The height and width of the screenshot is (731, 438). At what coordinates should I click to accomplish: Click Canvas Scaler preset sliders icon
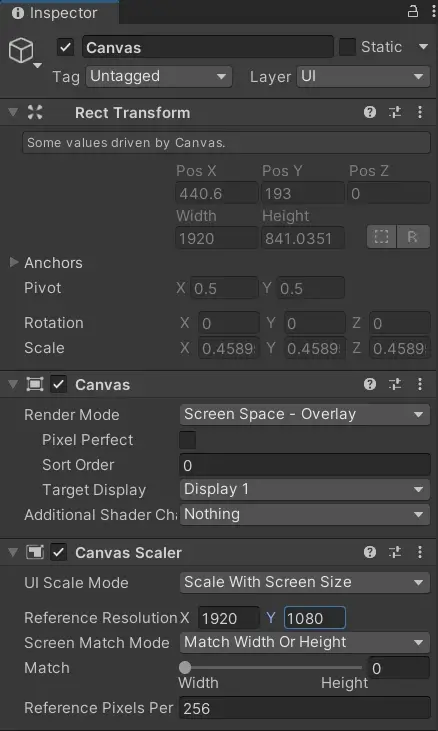(395, 552)
